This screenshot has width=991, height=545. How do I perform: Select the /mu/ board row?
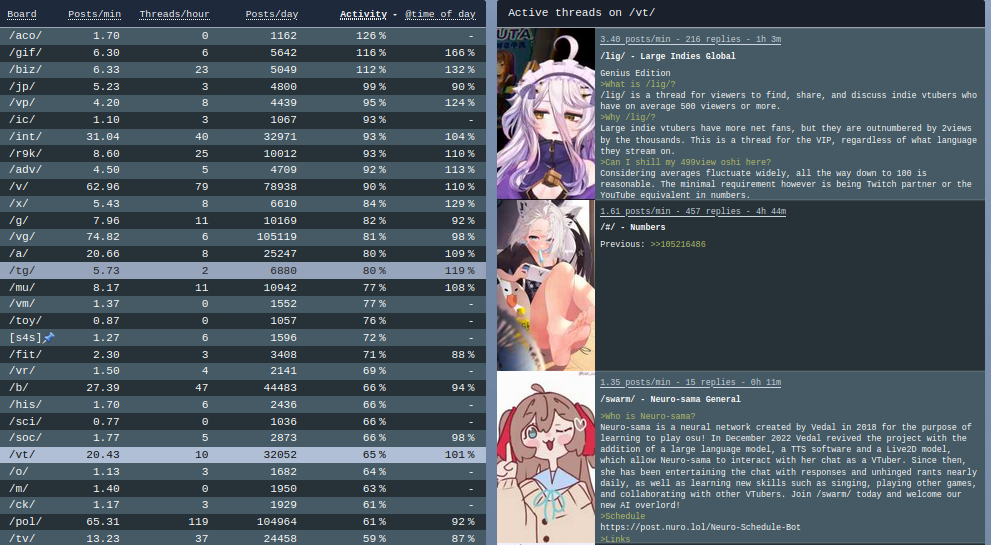pos(243,288)
